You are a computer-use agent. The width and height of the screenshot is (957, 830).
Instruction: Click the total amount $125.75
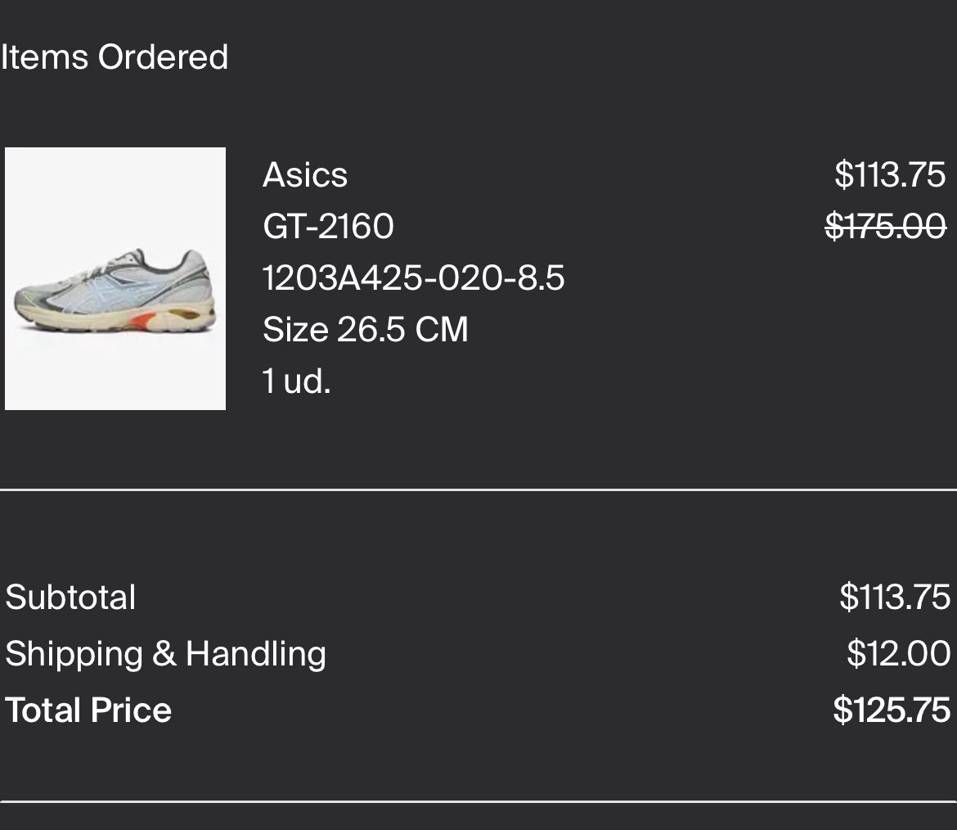[x=892, y=710]
